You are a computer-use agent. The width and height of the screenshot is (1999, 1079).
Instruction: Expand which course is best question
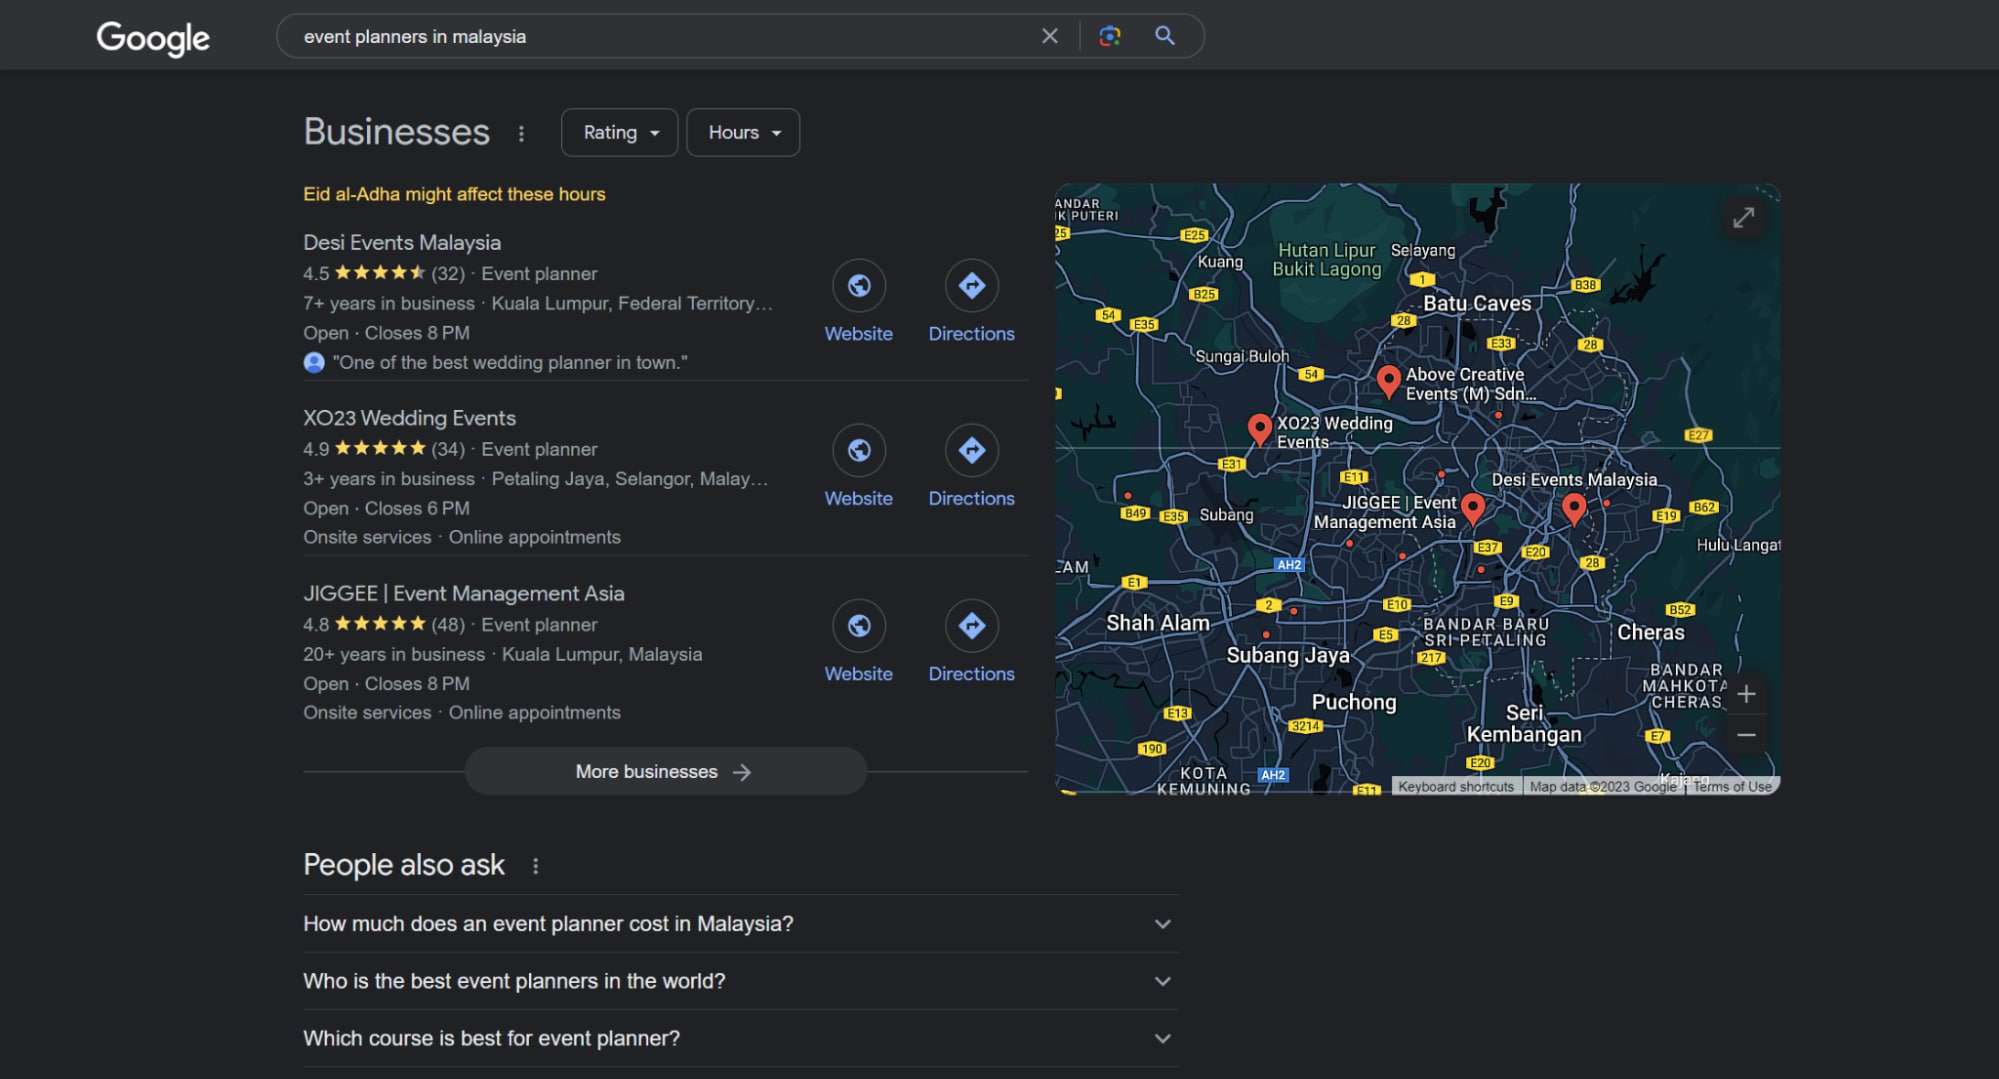[x=741, y=1038]
